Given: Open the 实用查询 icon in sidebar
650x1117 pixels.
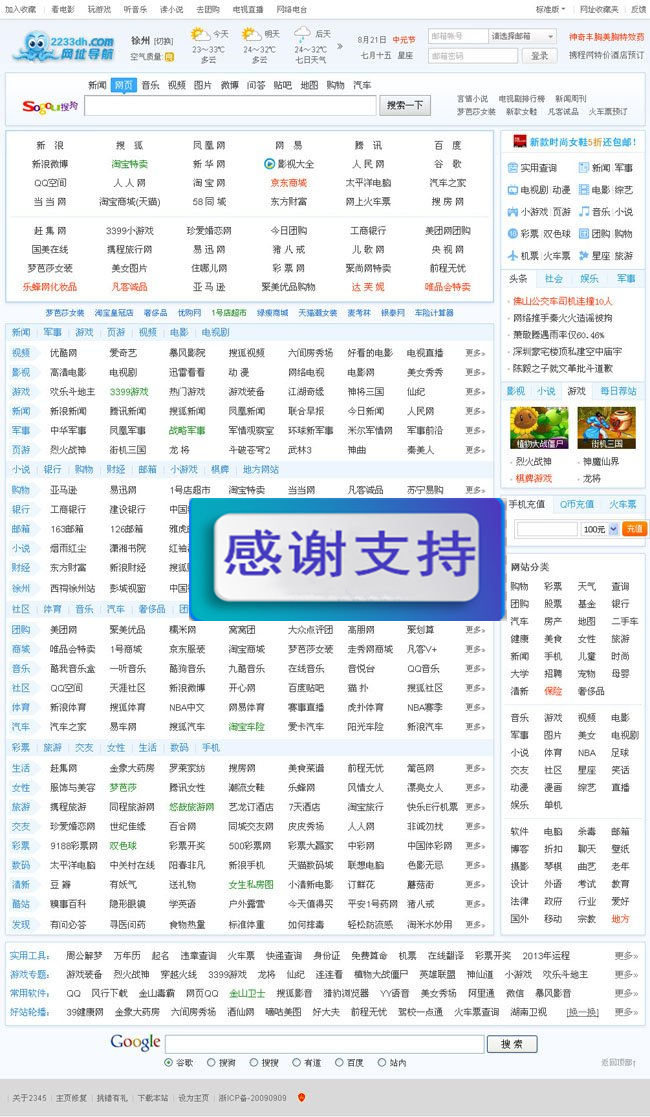Looking at the screenshot, I should tap(512, 168).
